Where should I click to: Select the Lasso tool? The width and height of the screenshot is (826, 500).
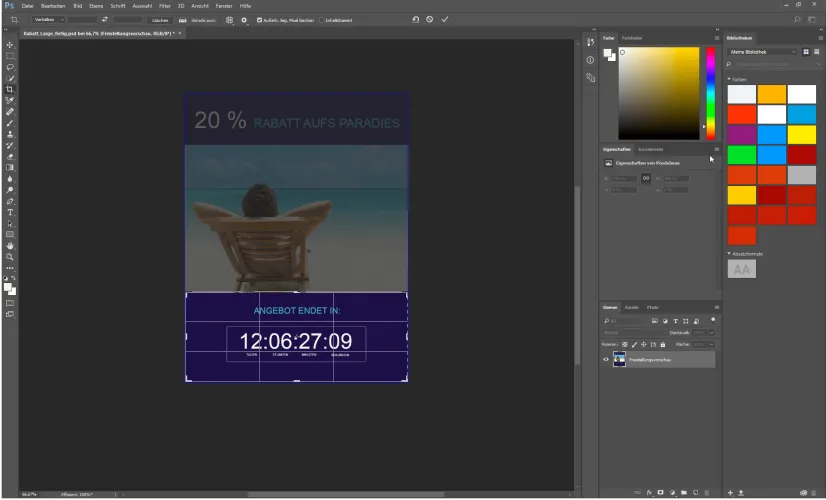(10, 67)
